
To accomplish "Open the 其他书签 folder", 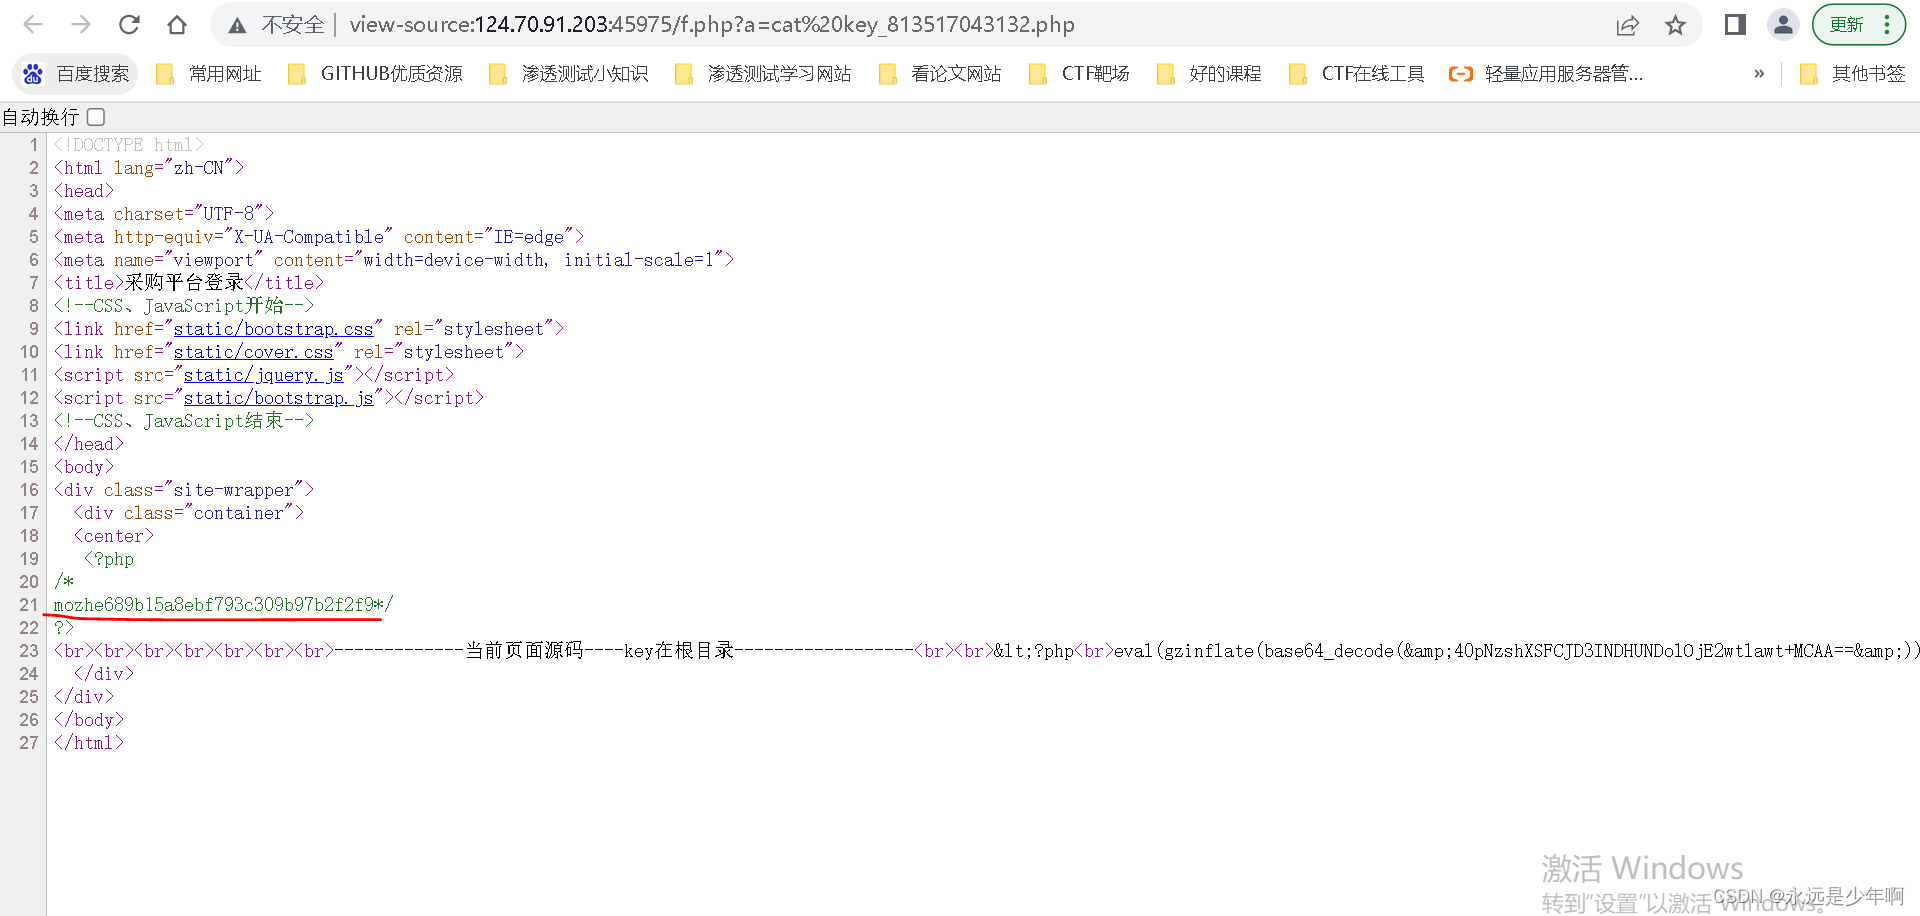I will [1852, 74].
